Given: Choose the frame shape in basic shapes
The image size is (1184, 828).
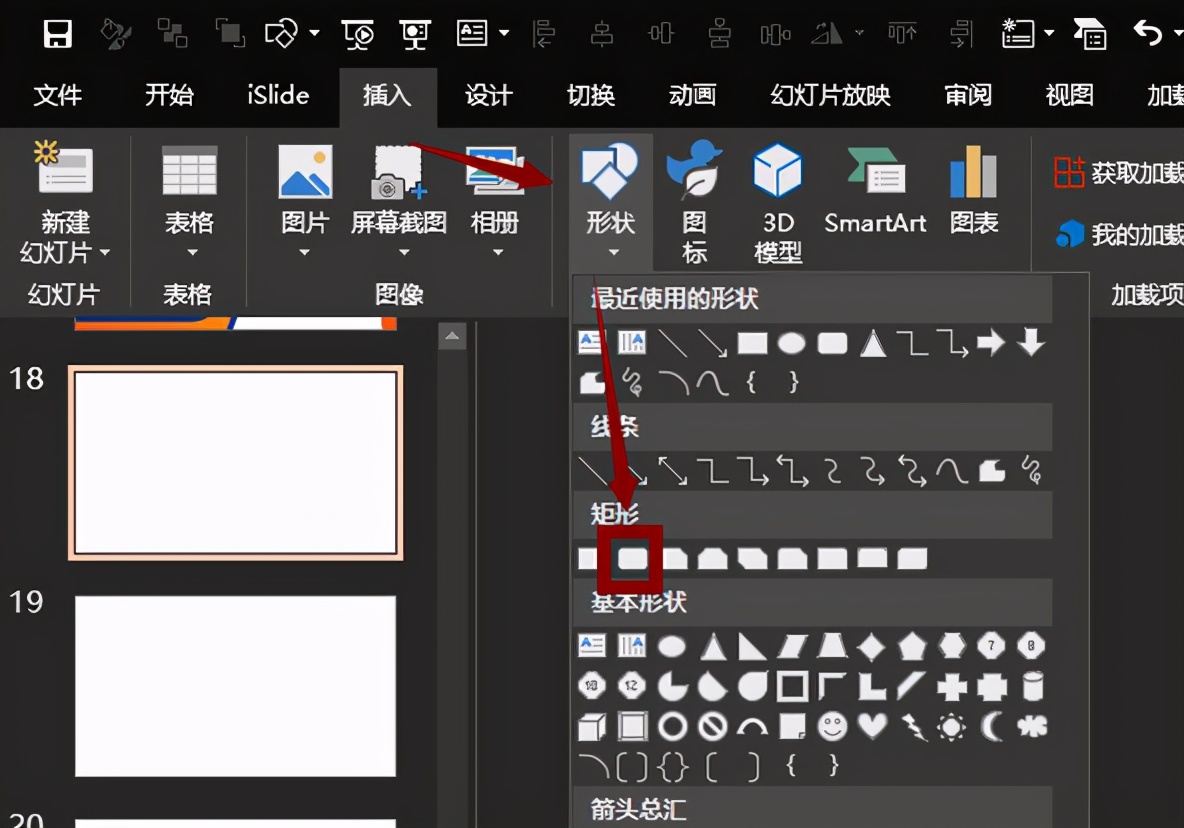Looking at the screenshot, I should tap(792, 687).
